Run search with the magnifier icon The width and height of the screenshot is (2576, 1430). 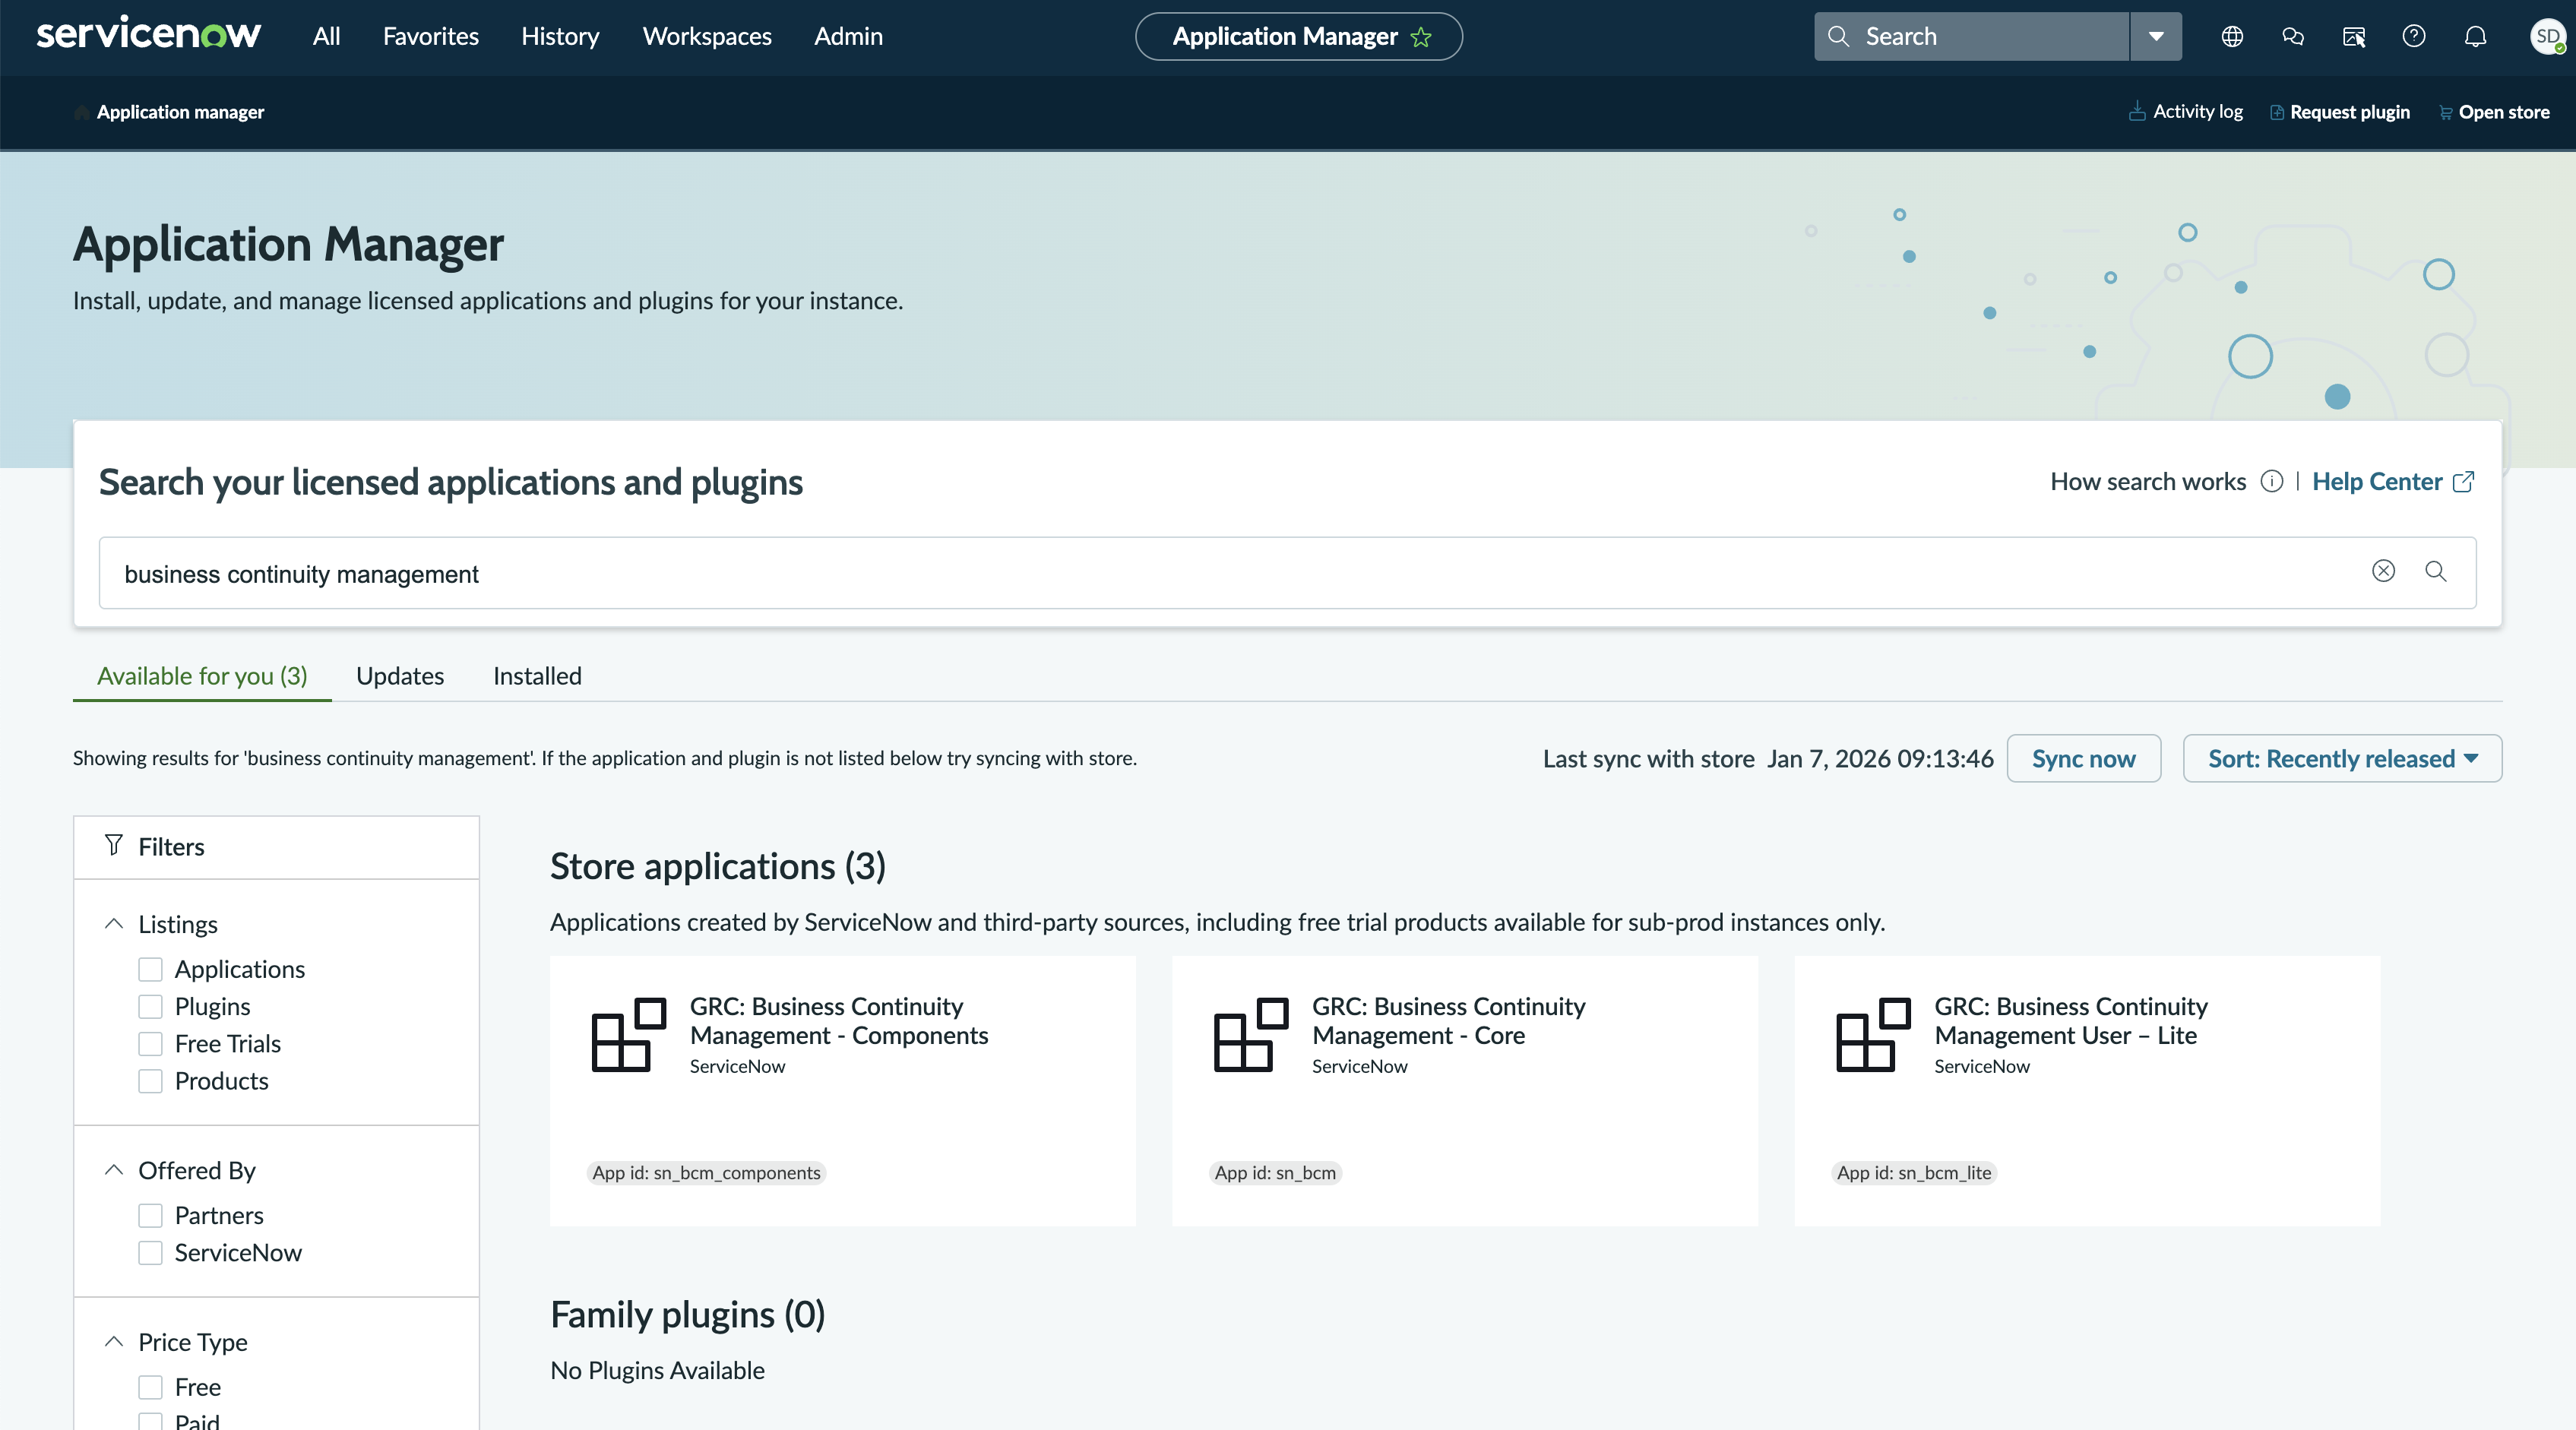pyautogui.click(x=2435, y=570)
